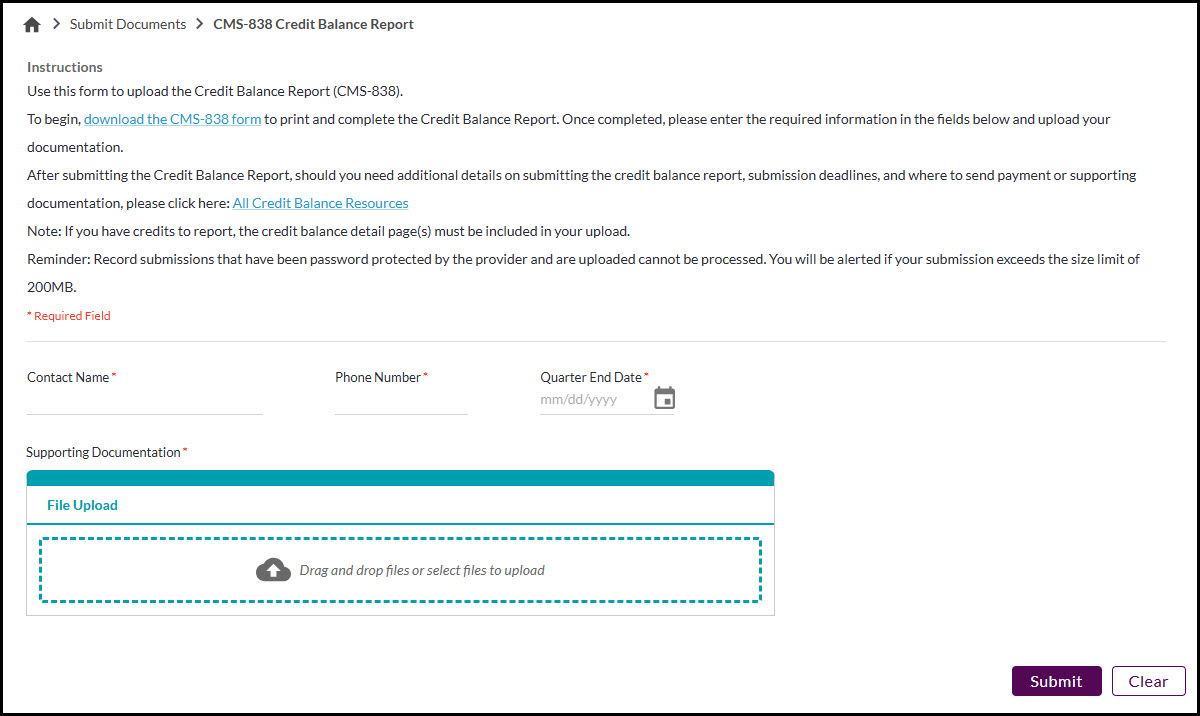Select the calendar icon beside Quarter End Date
1200x716 pixels.
click(664, 397)
